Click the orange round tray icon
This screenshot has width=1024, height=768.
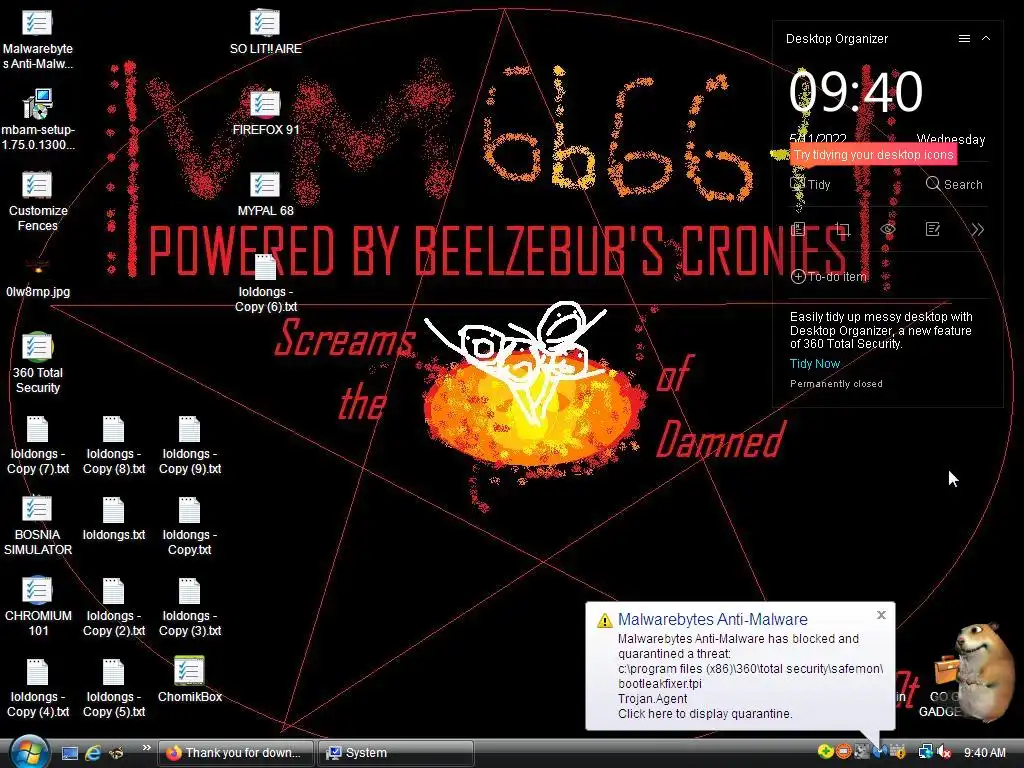843,752
